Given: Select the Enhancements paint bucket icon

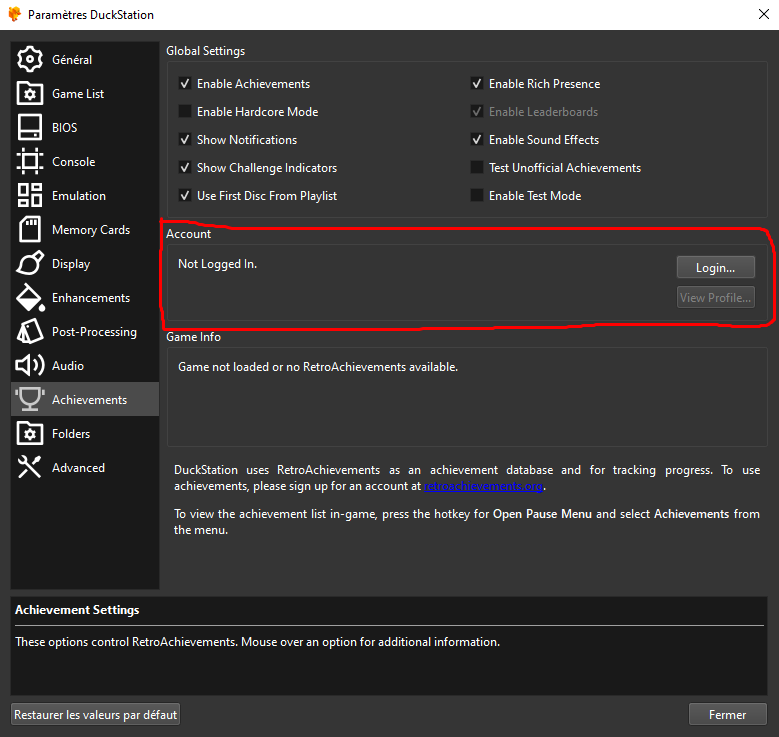Looking at the screenshot, I should (x=30, y=297).
